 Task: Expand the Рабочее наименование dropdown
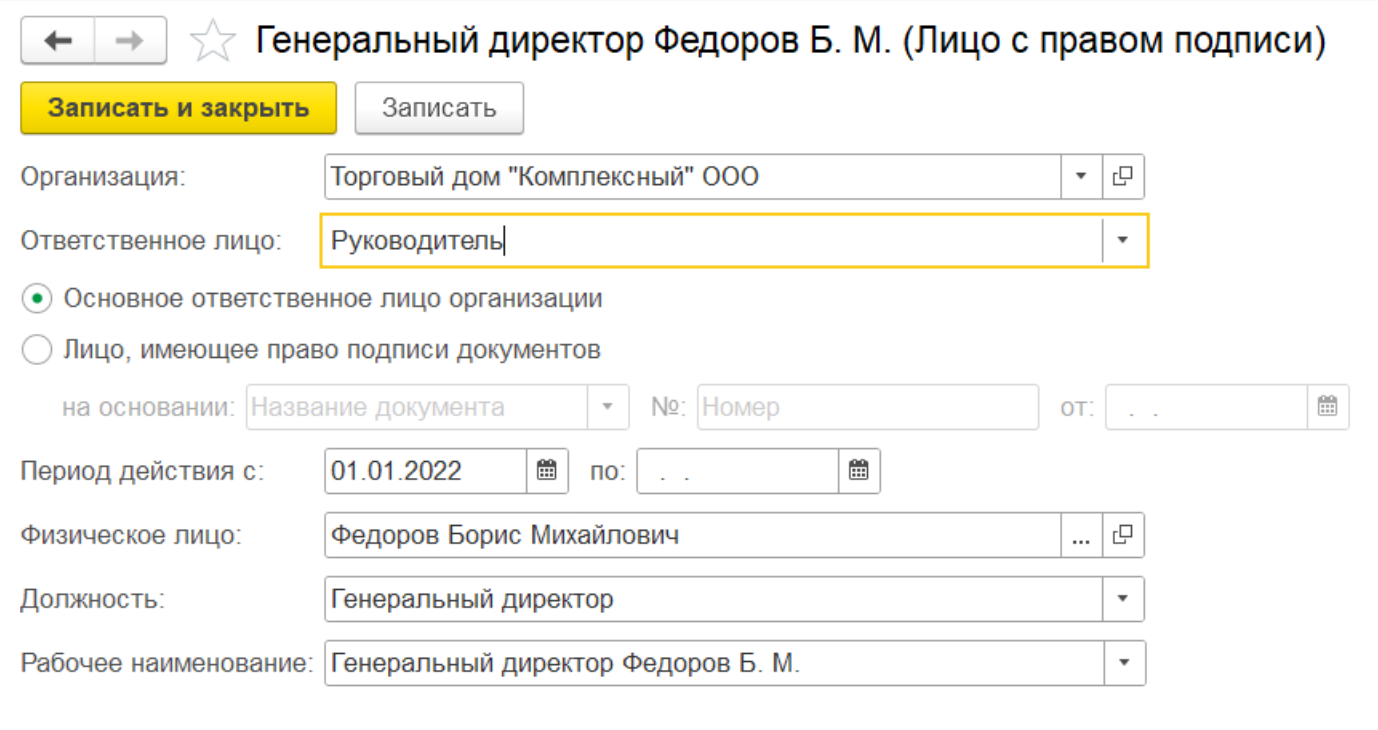tap(1124, 663)
